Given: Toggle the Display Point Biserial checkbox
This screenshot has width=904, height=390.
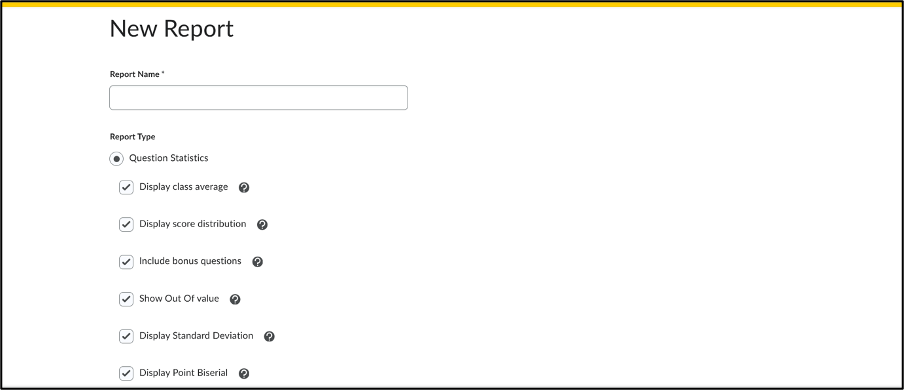Looking at the screenshot, I should (x=126, y=373).
